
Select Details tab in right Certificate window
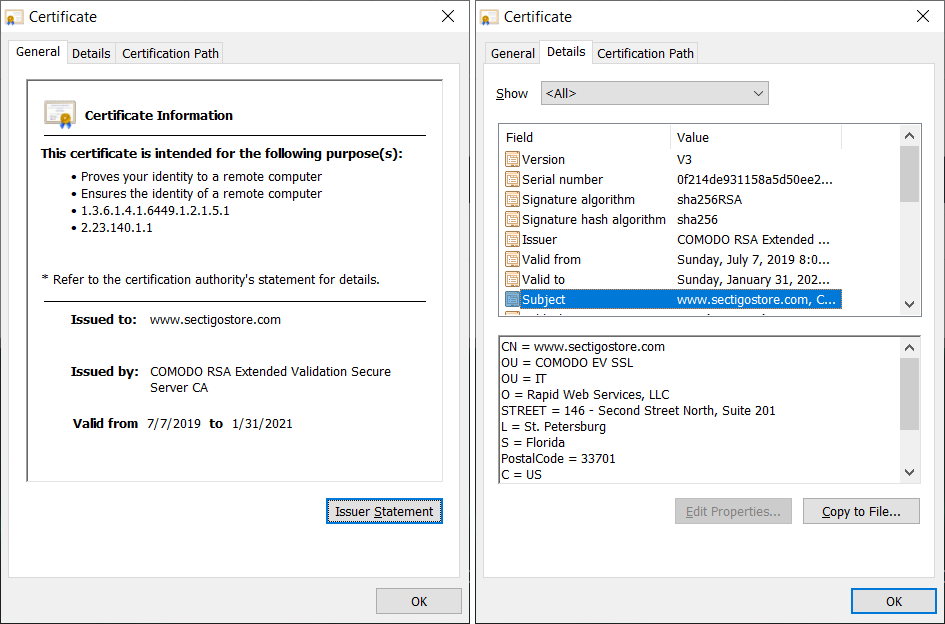coord(566,52)
